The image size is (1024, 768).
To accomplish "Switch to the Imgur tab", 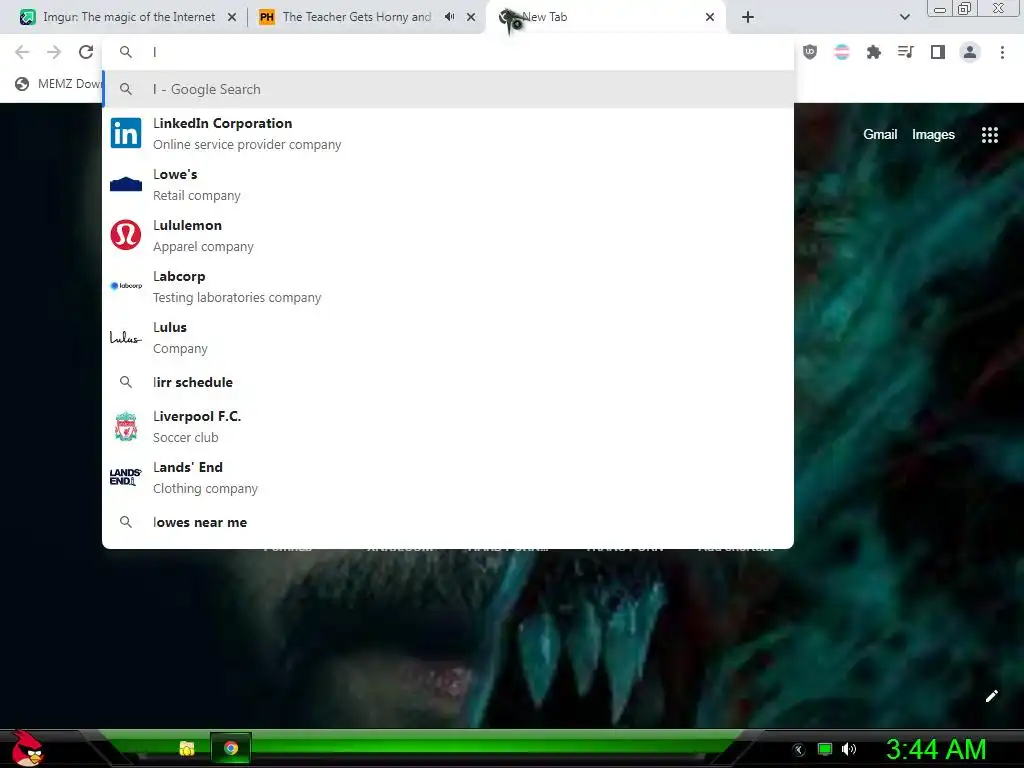I will tap(129, 17).
